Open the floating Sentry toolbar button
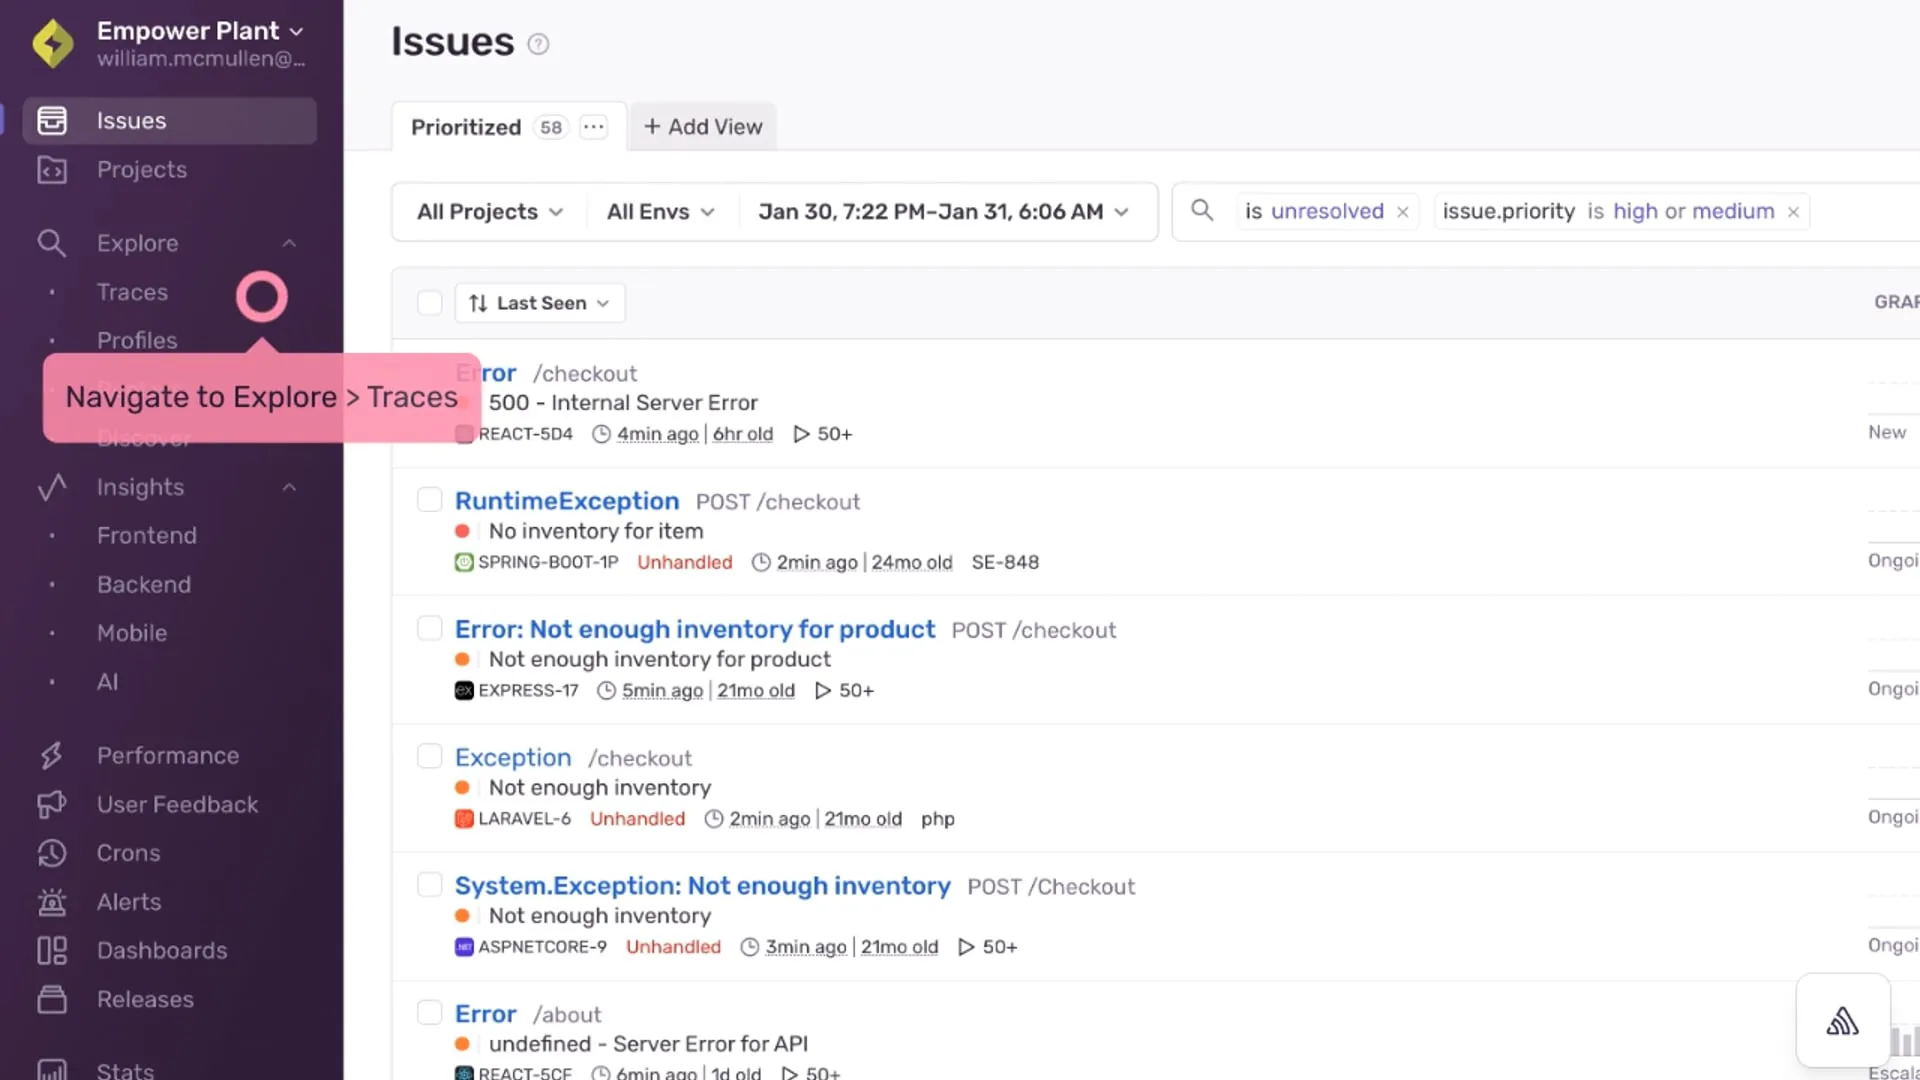 coord(1842,1021)
